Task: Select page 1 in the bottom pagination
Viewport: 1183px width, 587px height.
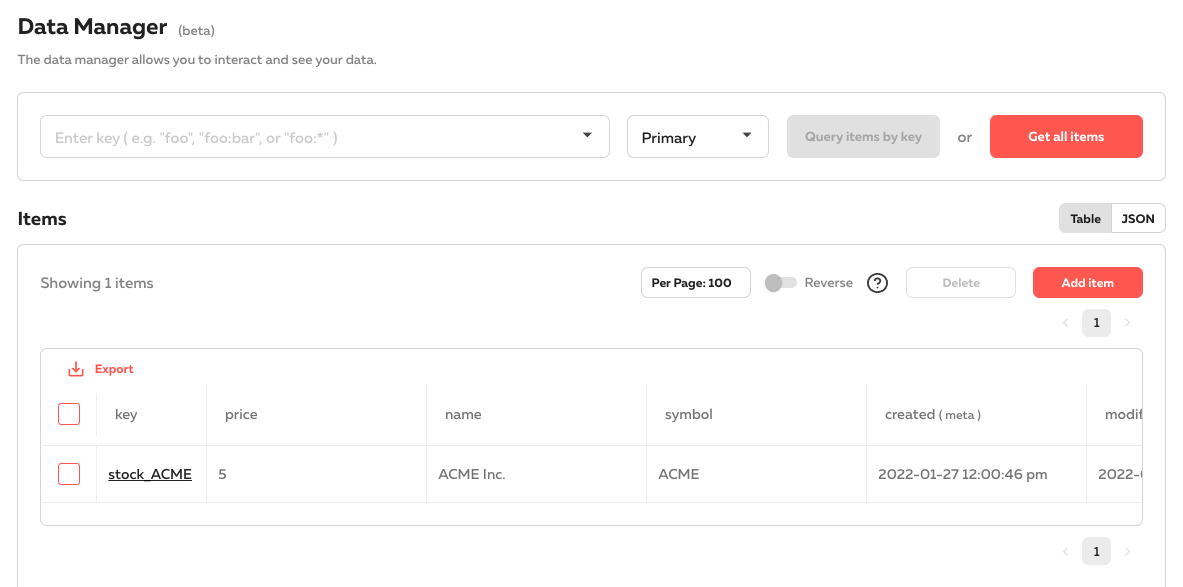Action: tap(1096, 551)
